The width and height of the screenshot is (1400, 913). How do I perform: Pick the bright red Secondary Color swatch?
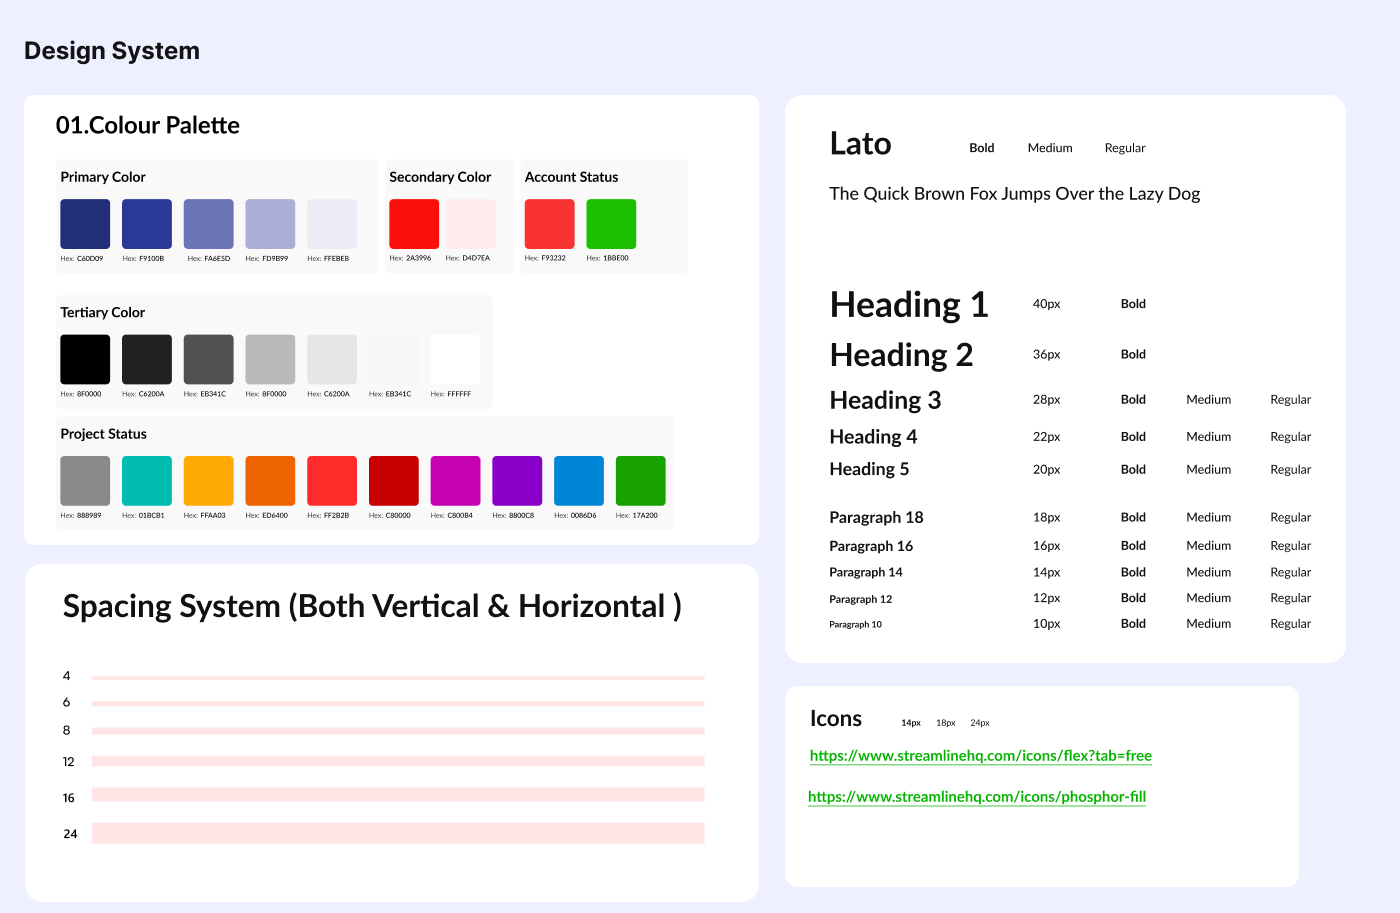click(x=414, y=224)
